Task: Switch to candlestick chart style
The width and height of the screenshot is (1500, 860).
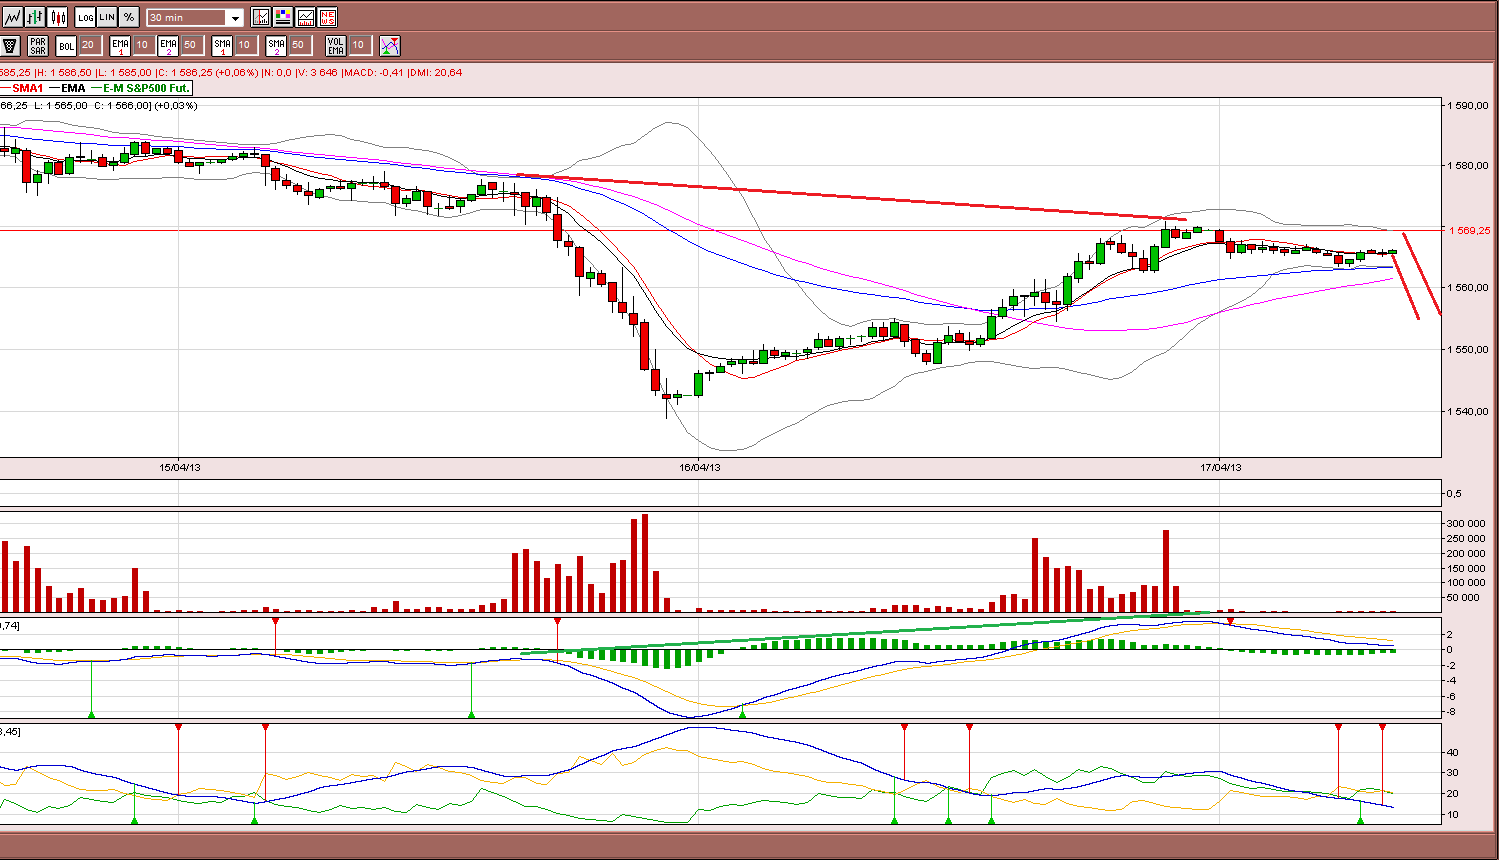Action: coord(58,17)
